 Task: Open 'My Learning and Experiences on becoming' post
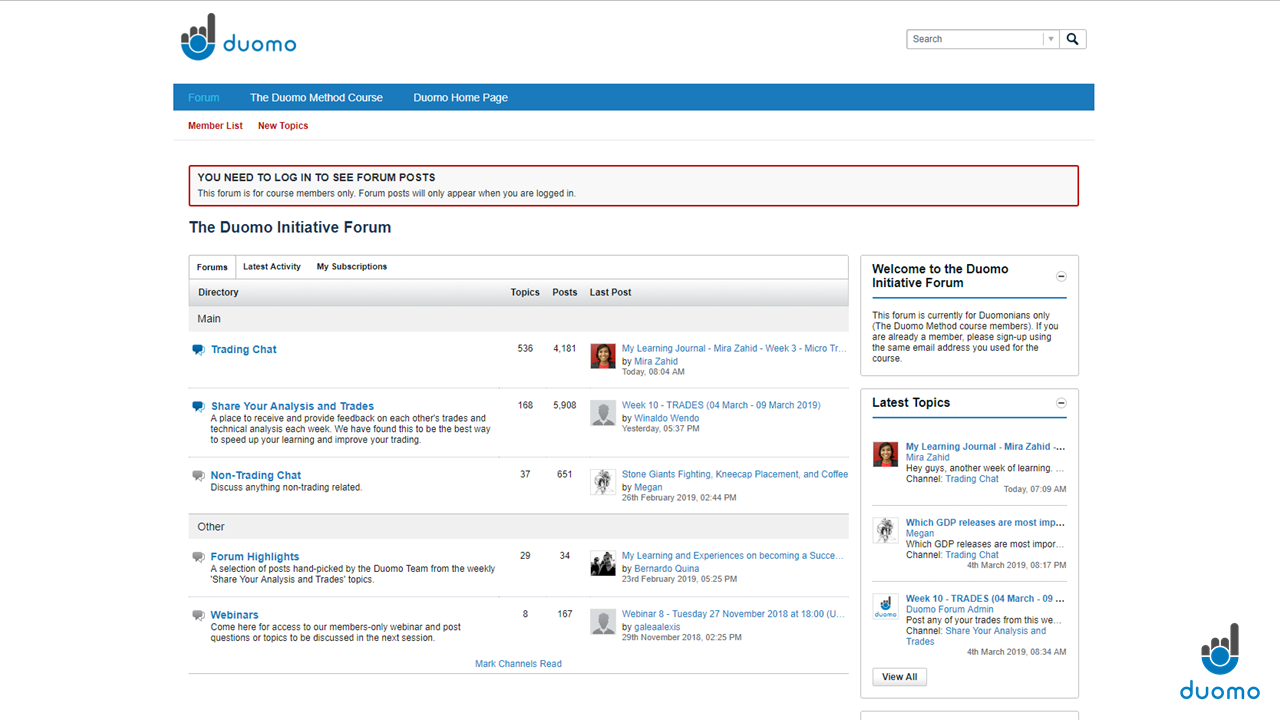click(733, 555)
